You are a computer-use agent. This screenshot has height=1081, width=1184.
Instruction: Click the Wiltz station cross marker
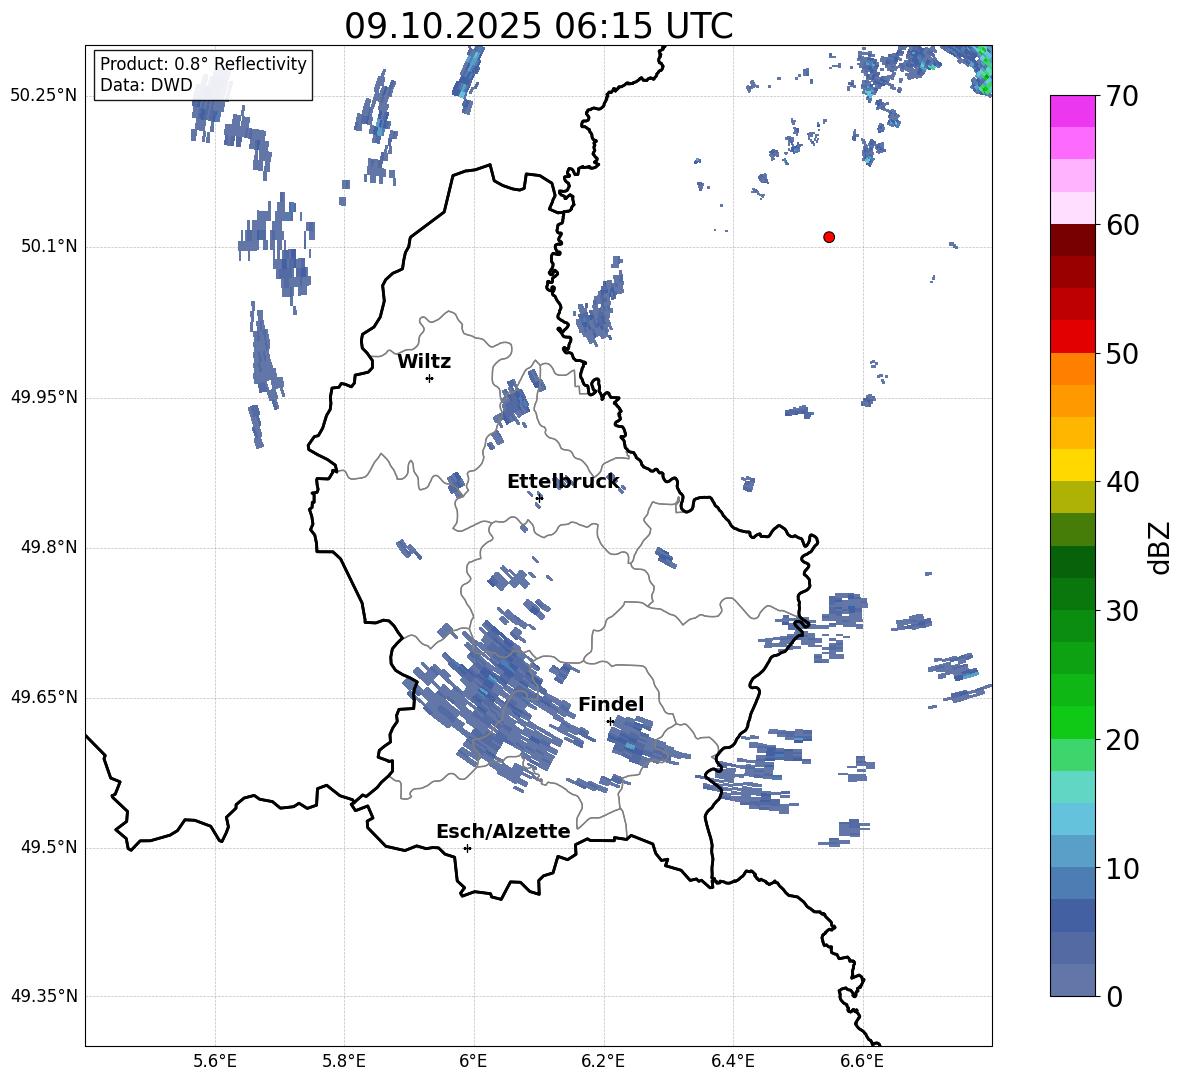[430, 378]
